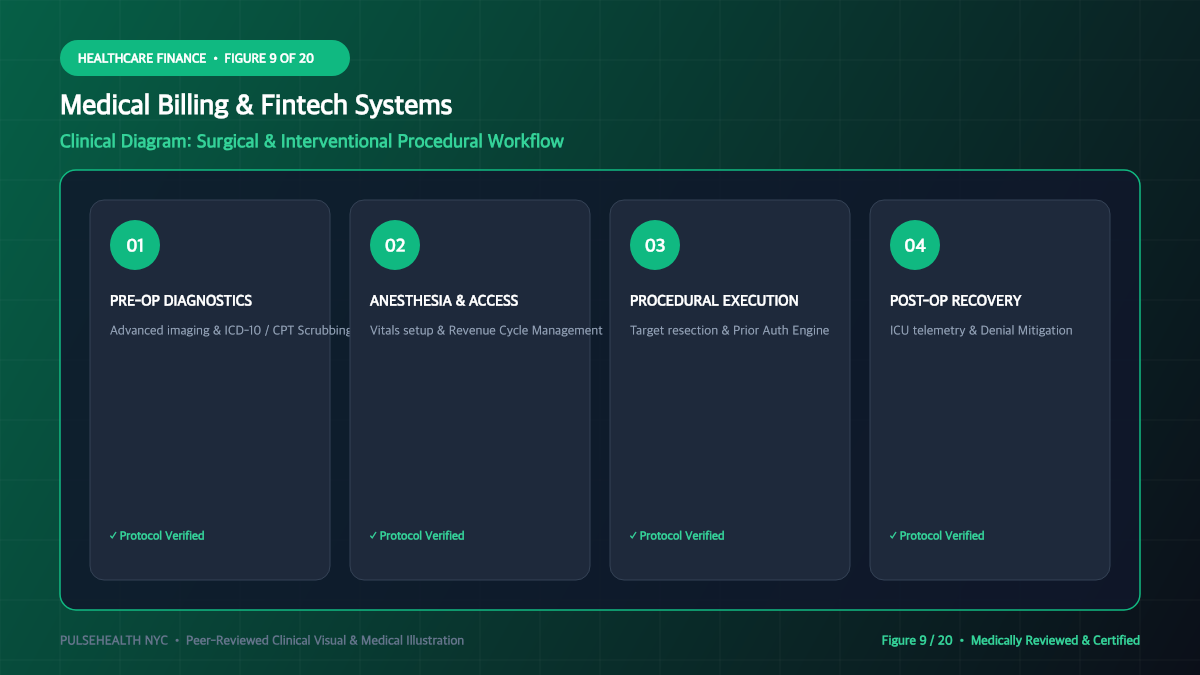Select the ANESTHESIA & ACCESS heading
The height and width of the screenshot is (675, 1200).
point(444,300)
